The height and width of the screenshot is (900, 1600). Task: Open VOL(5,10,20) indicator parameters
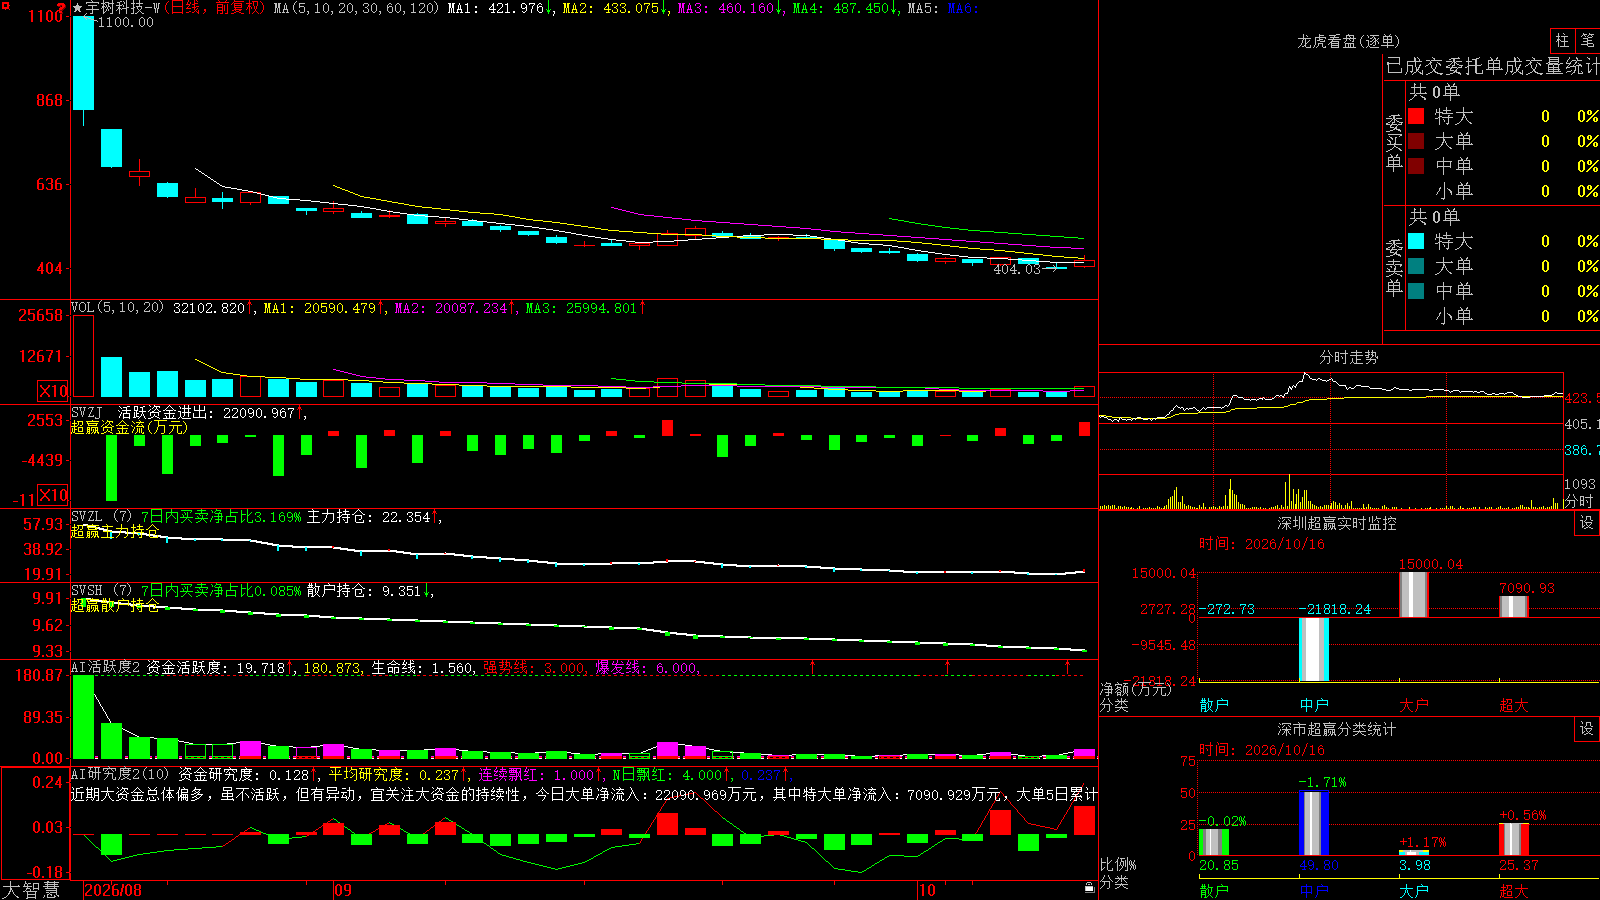click(117, 308)
